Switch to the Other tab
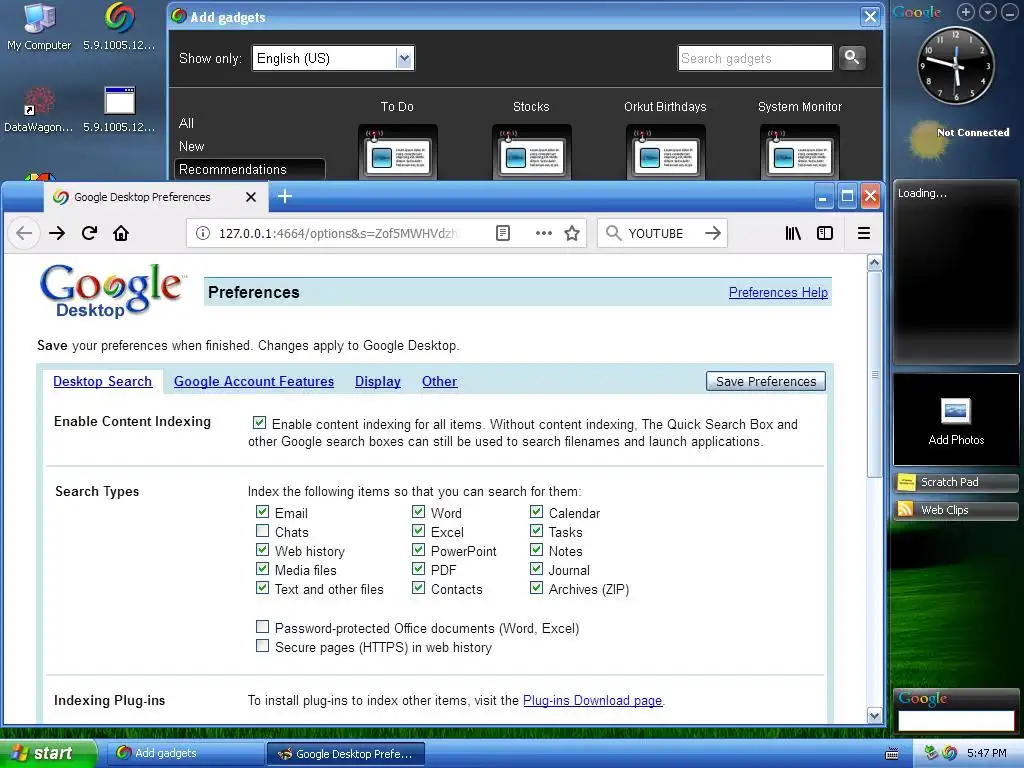The width and height of the screenshot is (1024, 768). click(440, 381)
